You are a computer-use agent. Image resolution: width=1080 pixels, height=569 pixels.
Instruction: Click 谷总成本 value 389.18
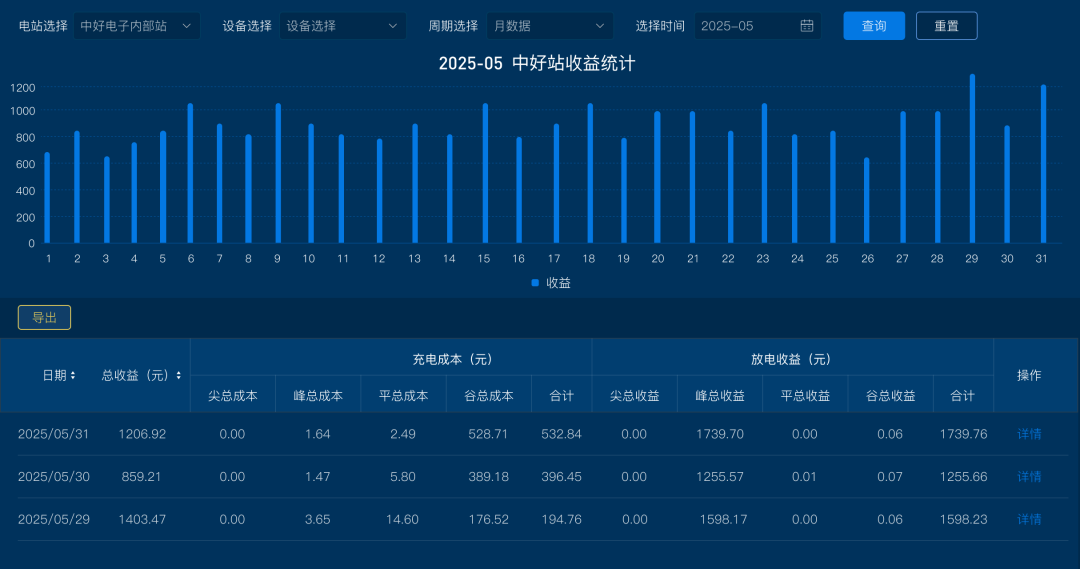[488, 477]
